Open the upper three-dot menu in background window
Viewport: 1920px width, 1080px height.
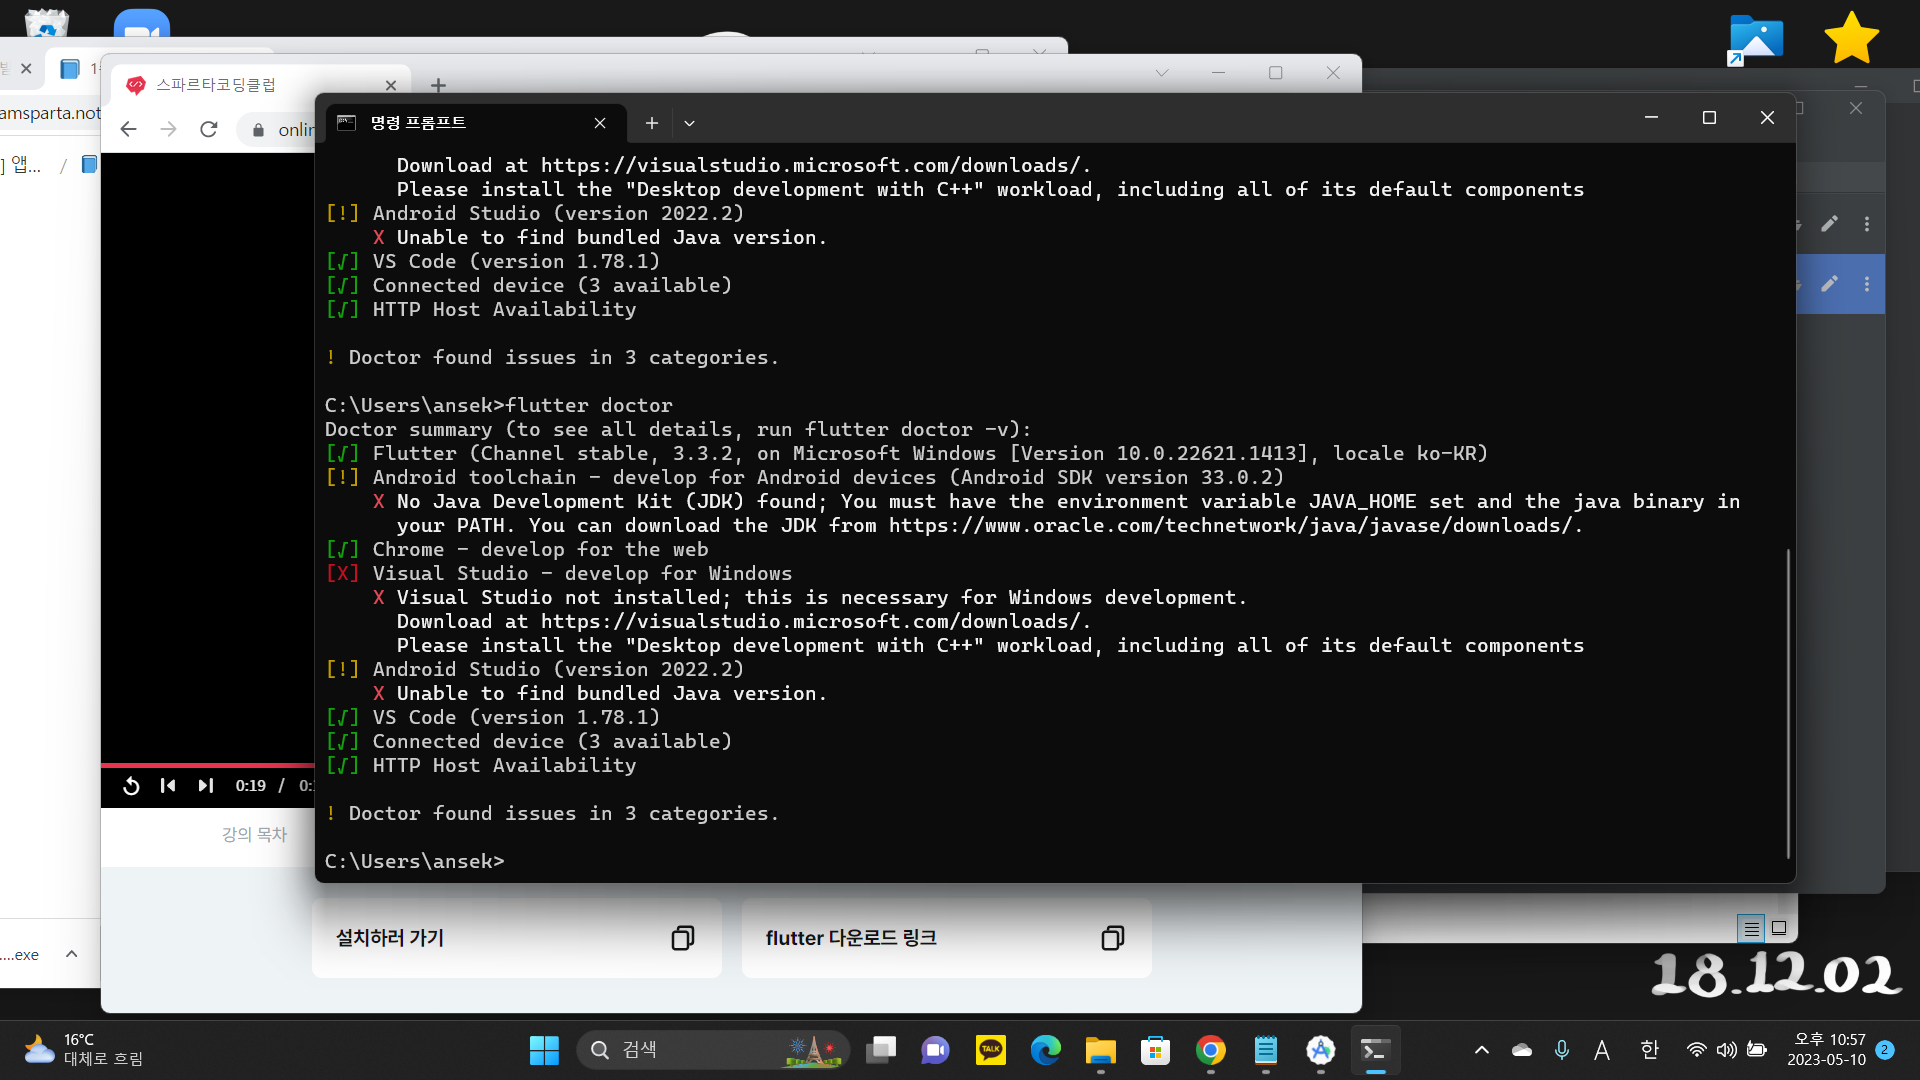(x=1867, y=224)
